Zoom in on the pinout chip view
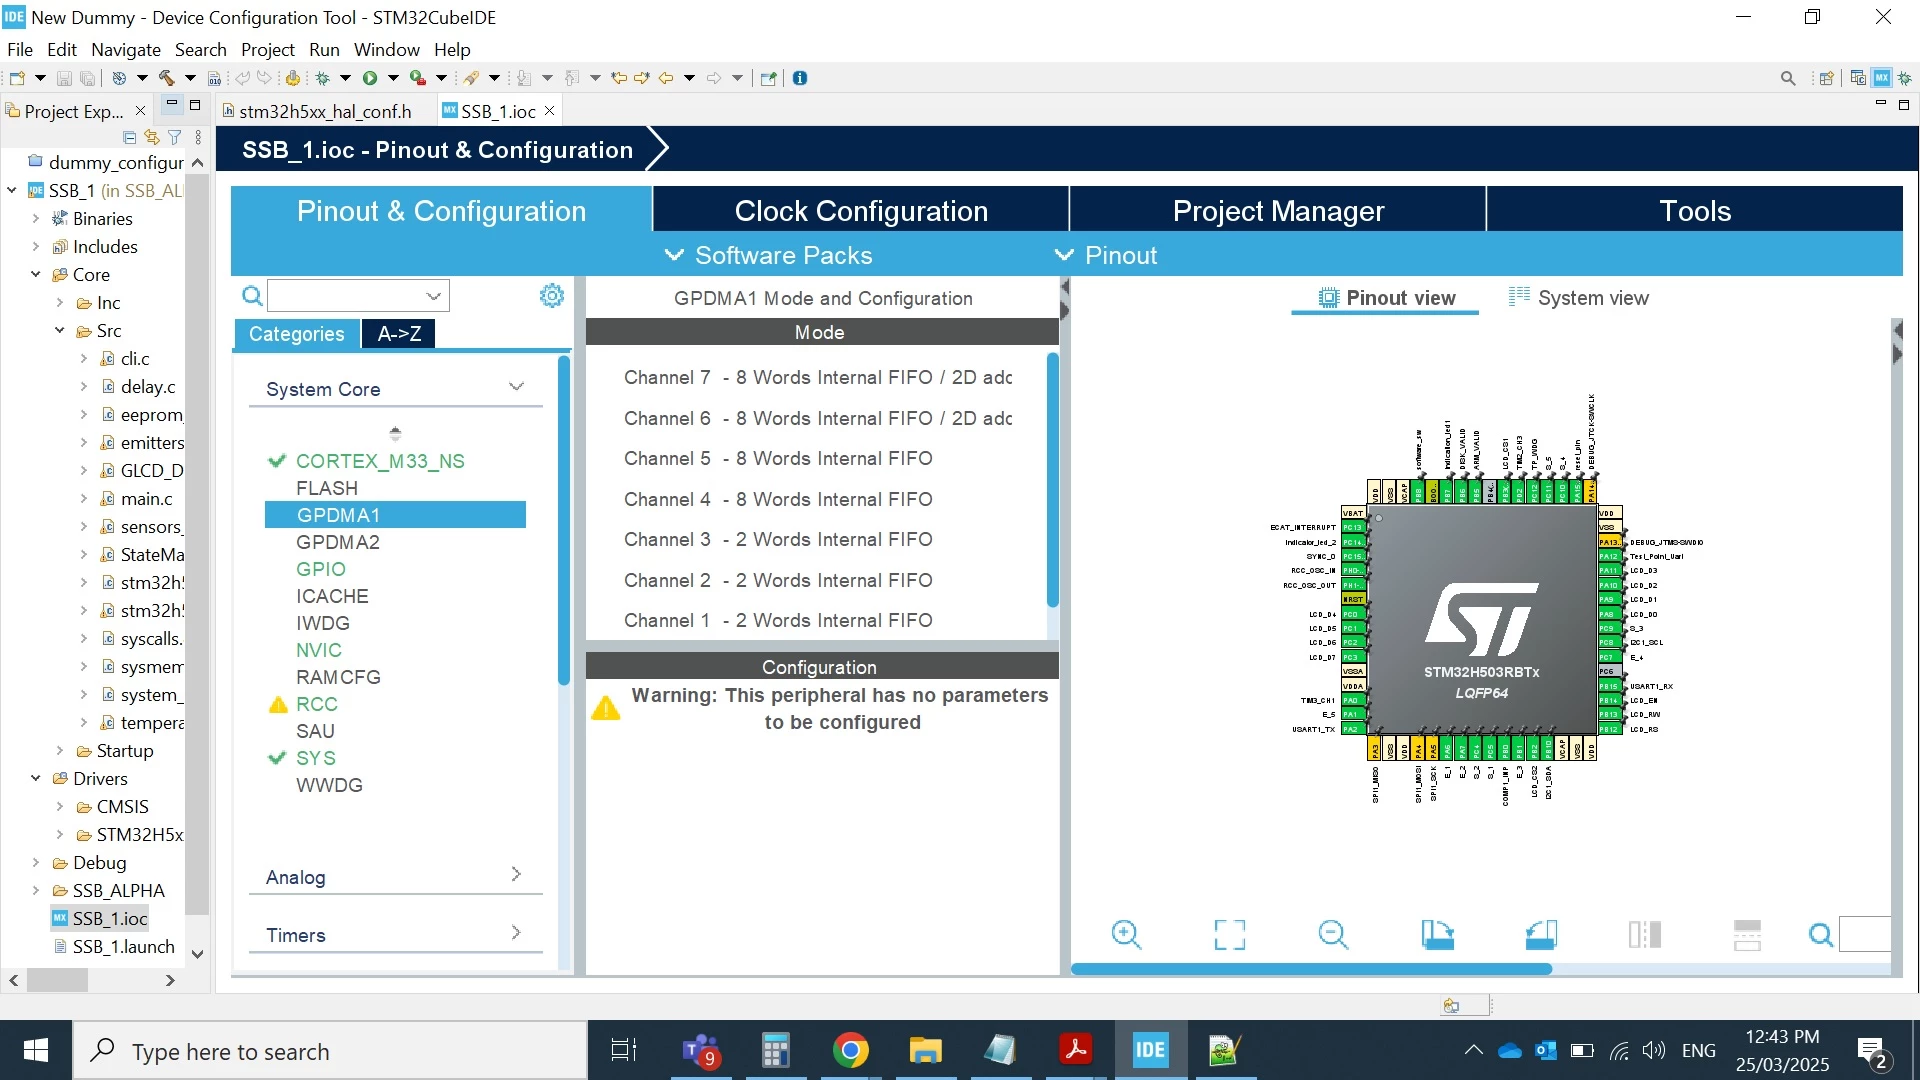This screenshot has width=1920, height=1080. (x=1126, y=935)
